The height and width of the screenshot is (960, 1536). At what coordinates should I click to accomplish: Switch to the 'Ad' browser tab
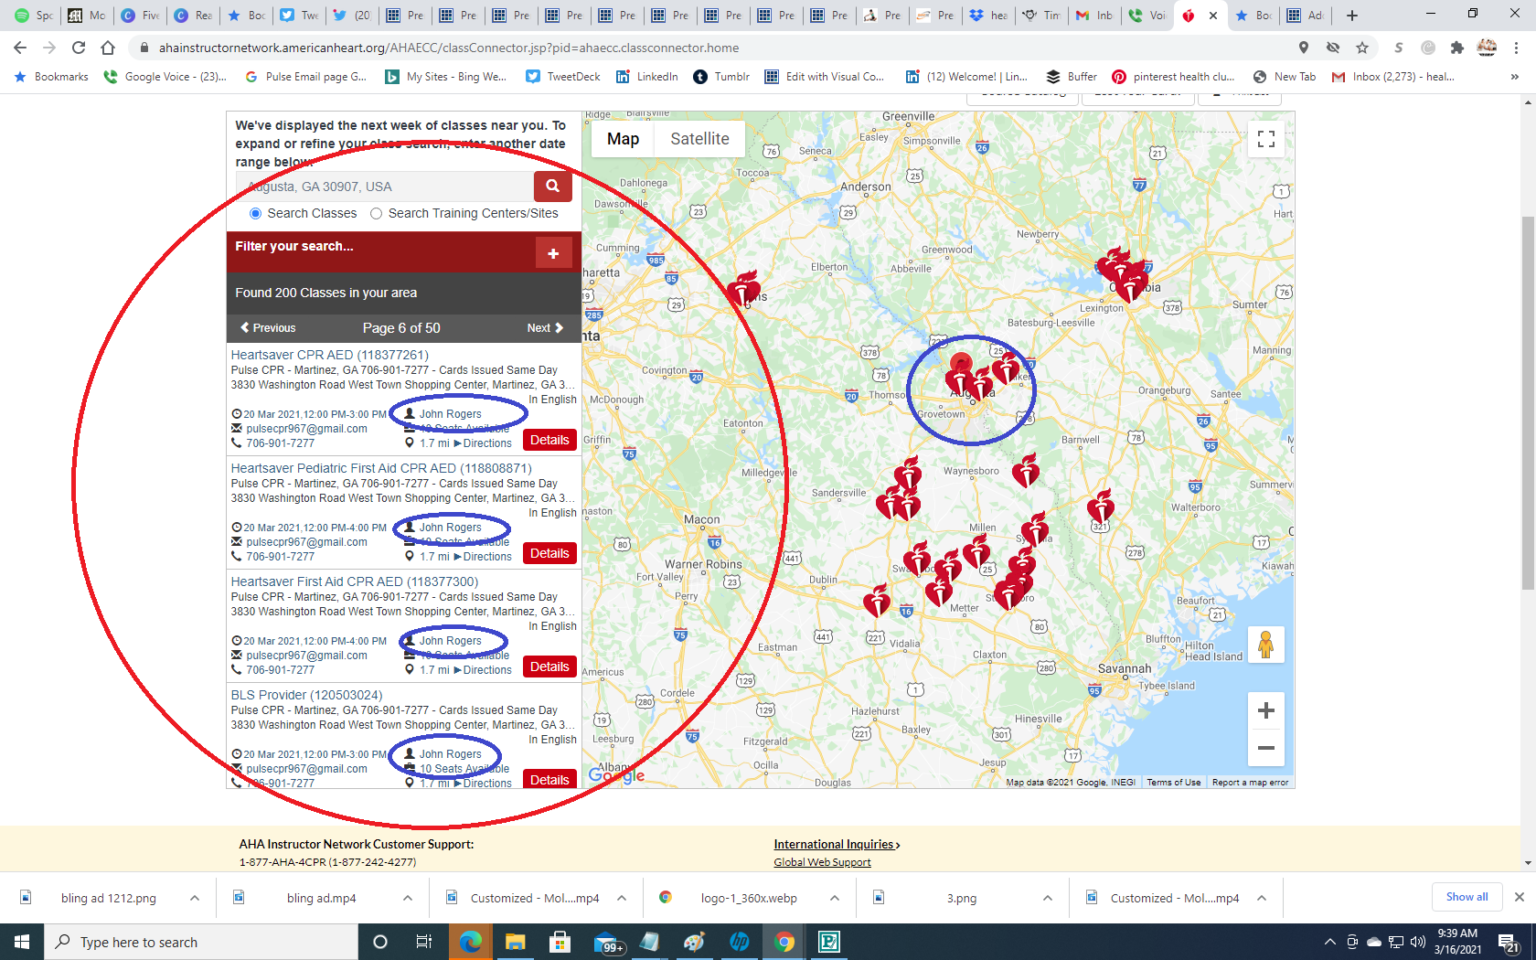point(1305,15)
